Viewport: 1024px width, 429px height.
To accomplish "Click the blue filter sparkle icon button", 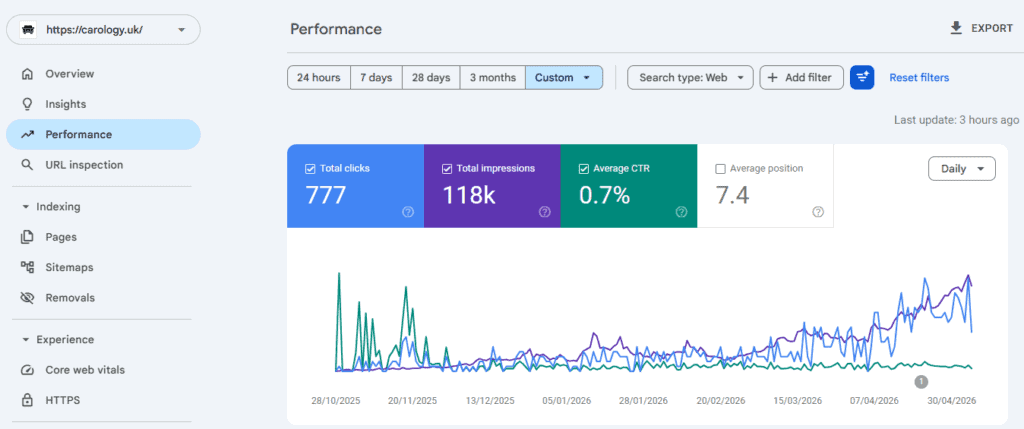I will pos(862,78).
